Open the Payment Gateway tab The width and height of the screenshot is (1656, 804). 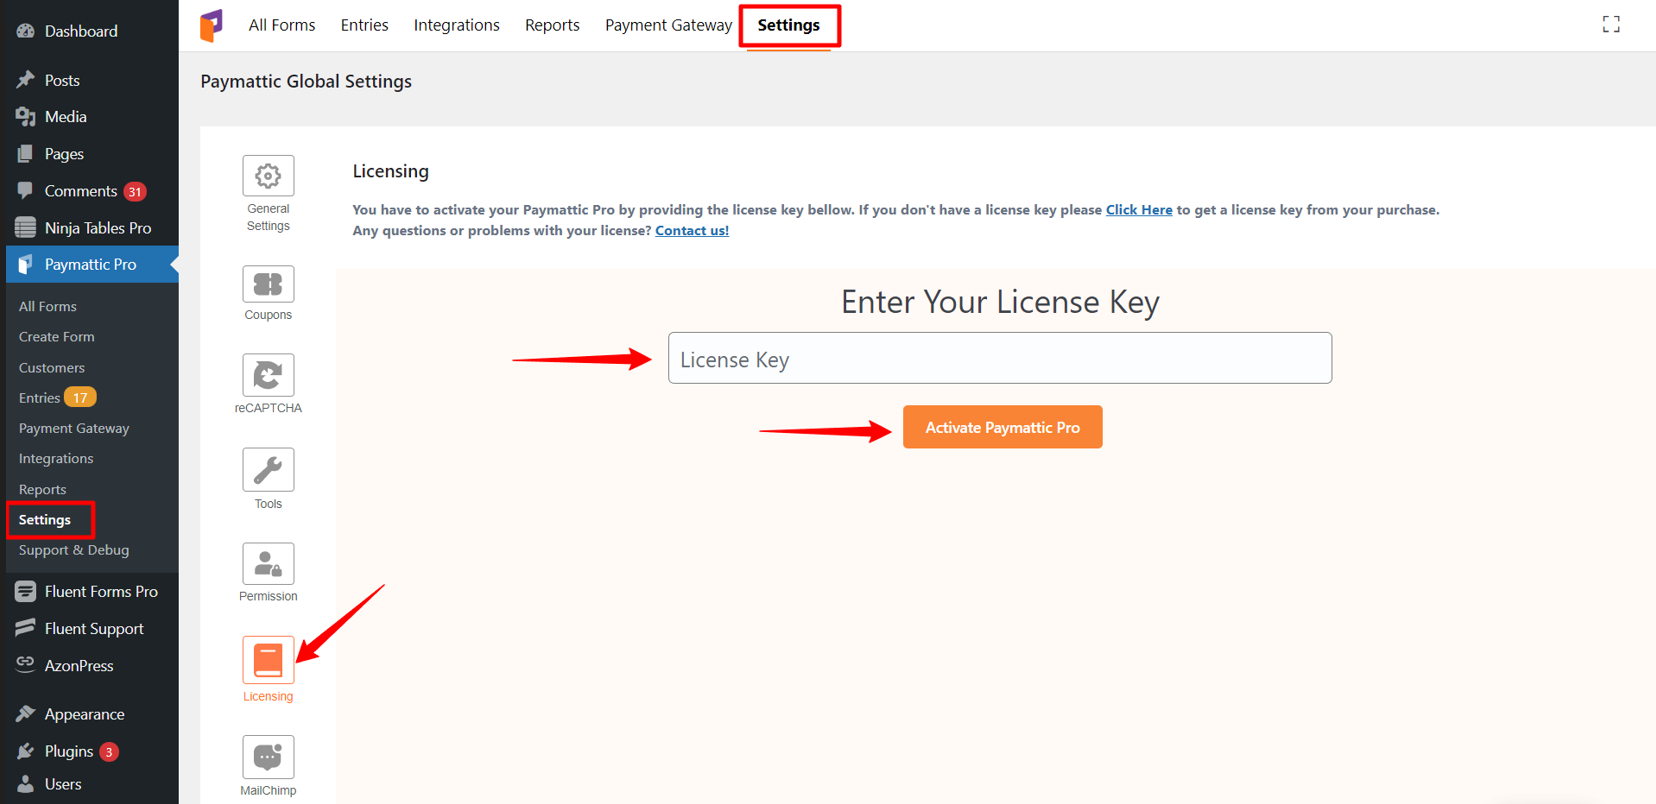pos(668,25)
